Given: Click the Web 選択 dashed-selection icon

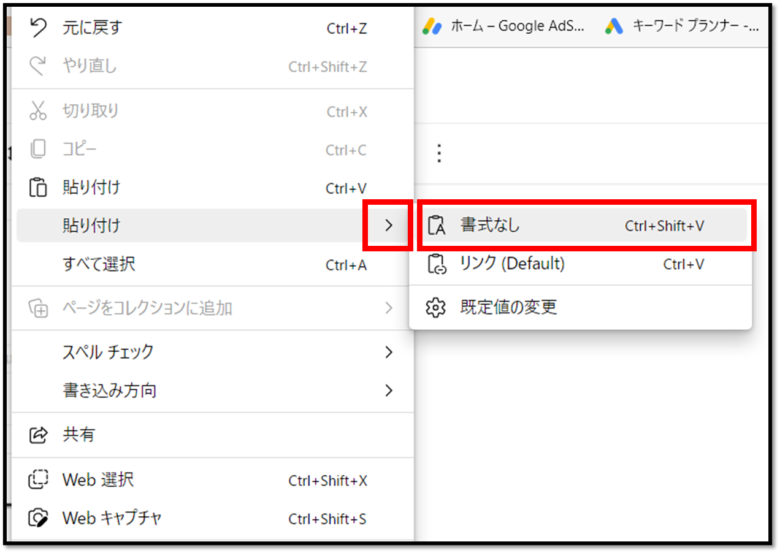Looking at the screenshot, I should (x=38, y=480).
